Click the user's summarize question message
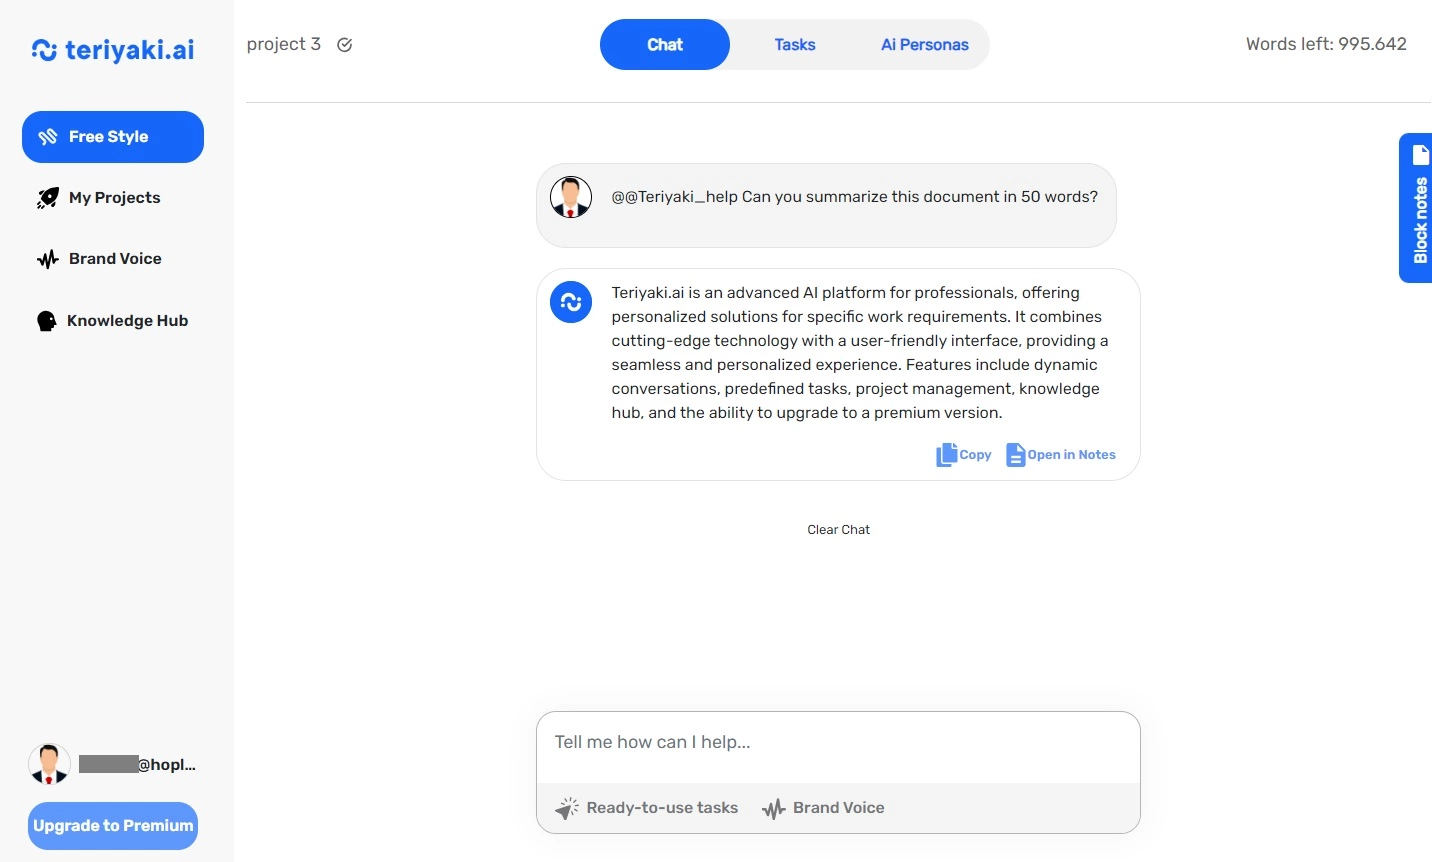The height and width of the screenshot is (862, 1432). click(855, 197)
